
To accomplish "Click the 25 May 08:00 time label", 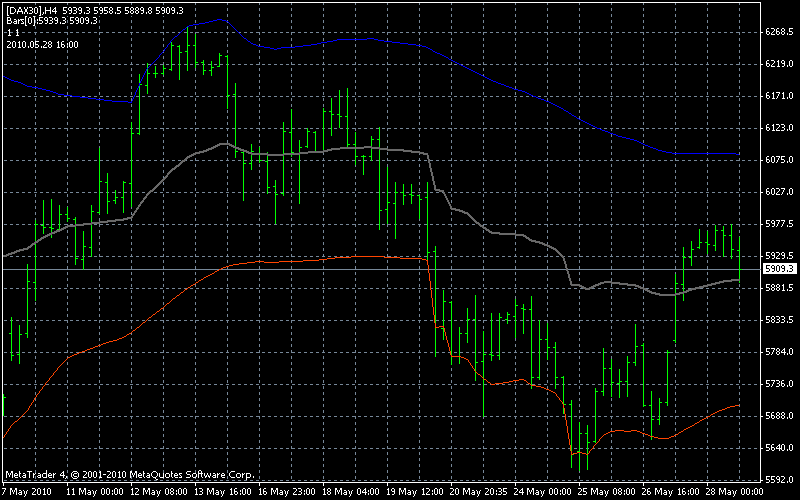I will click(x=607, y=492).
